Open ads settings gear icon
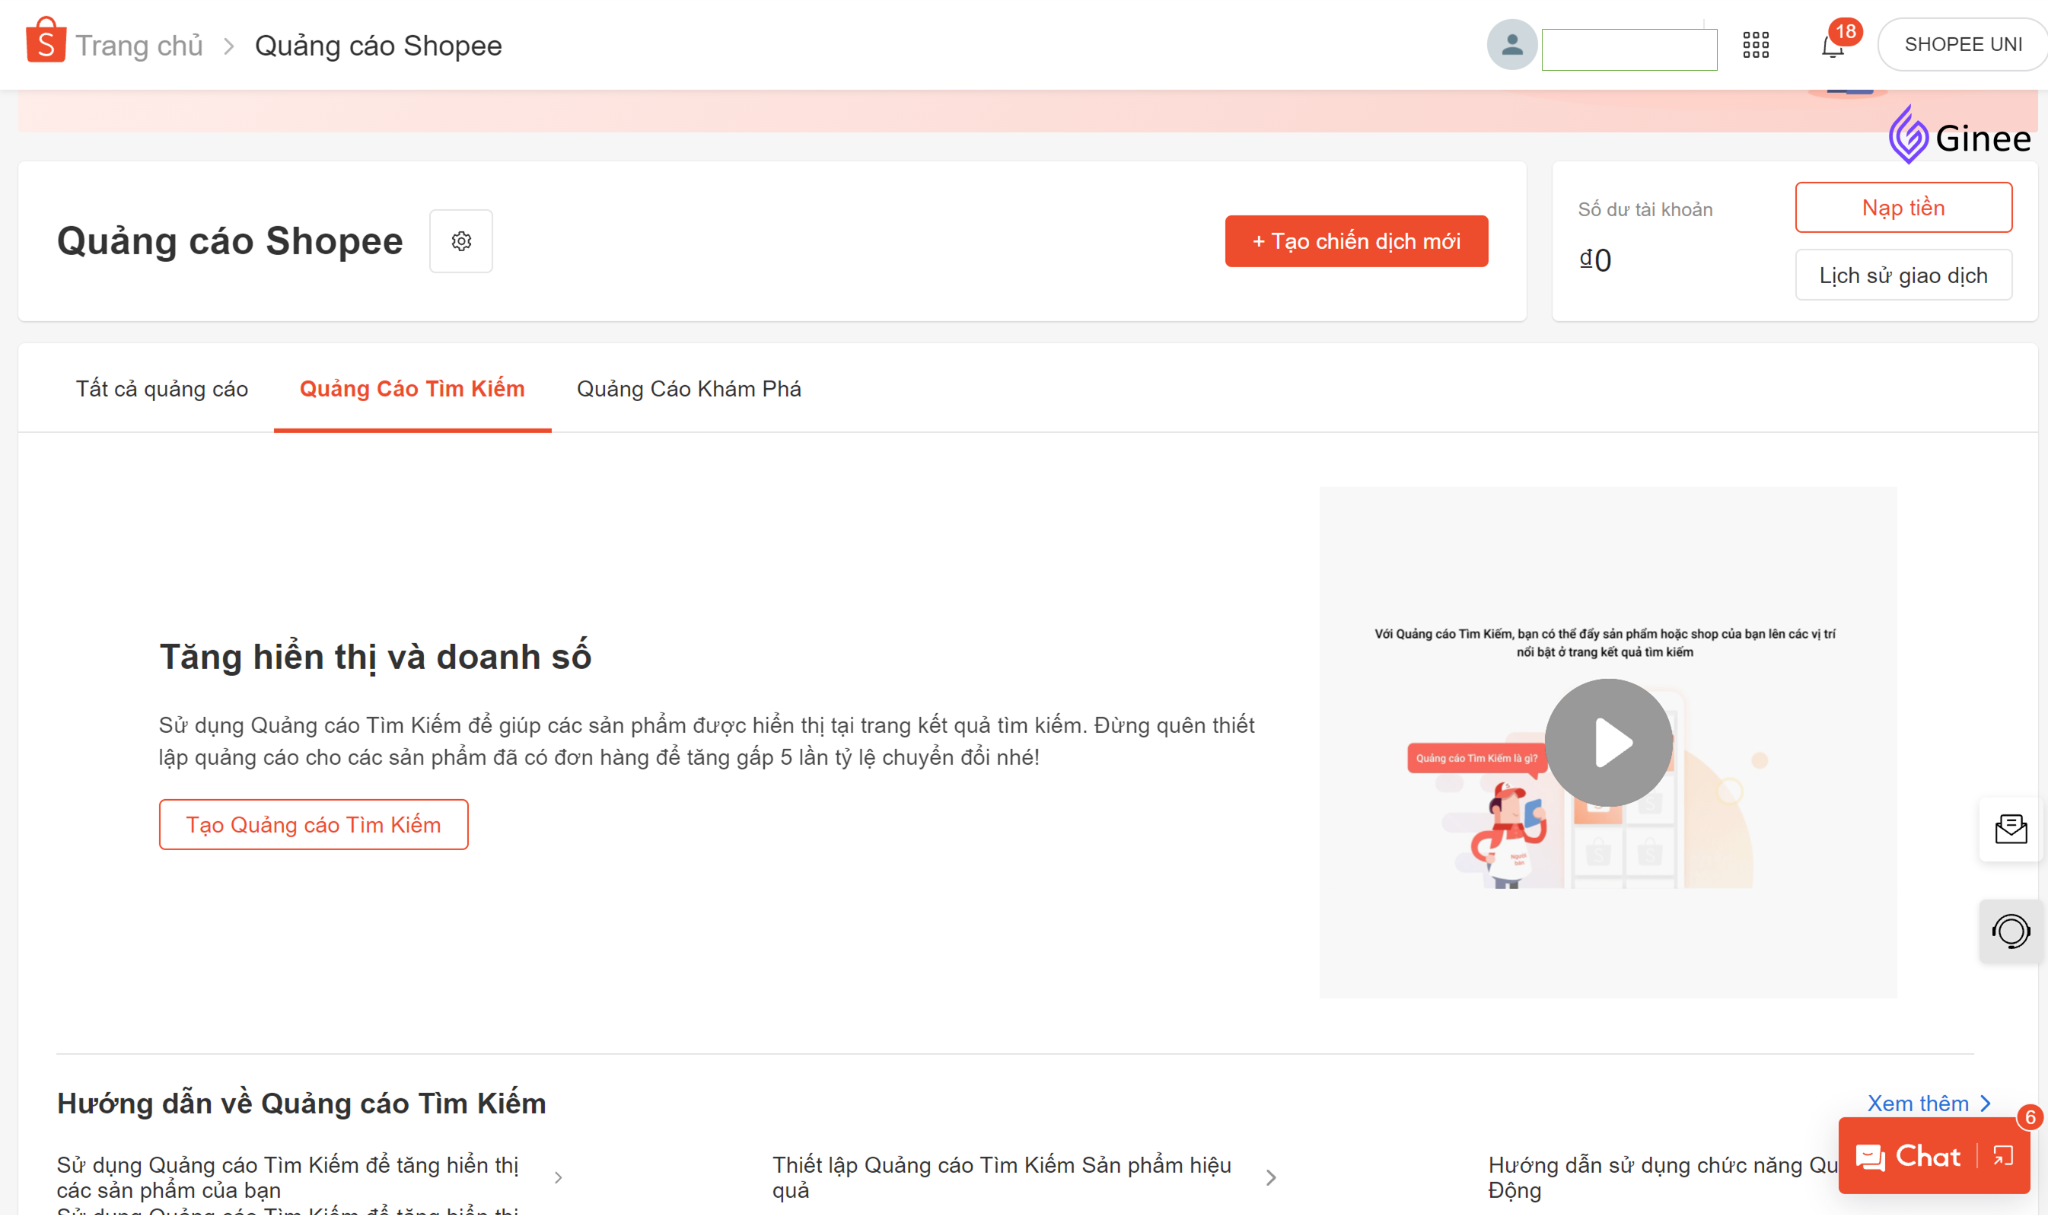 point(461,241)
